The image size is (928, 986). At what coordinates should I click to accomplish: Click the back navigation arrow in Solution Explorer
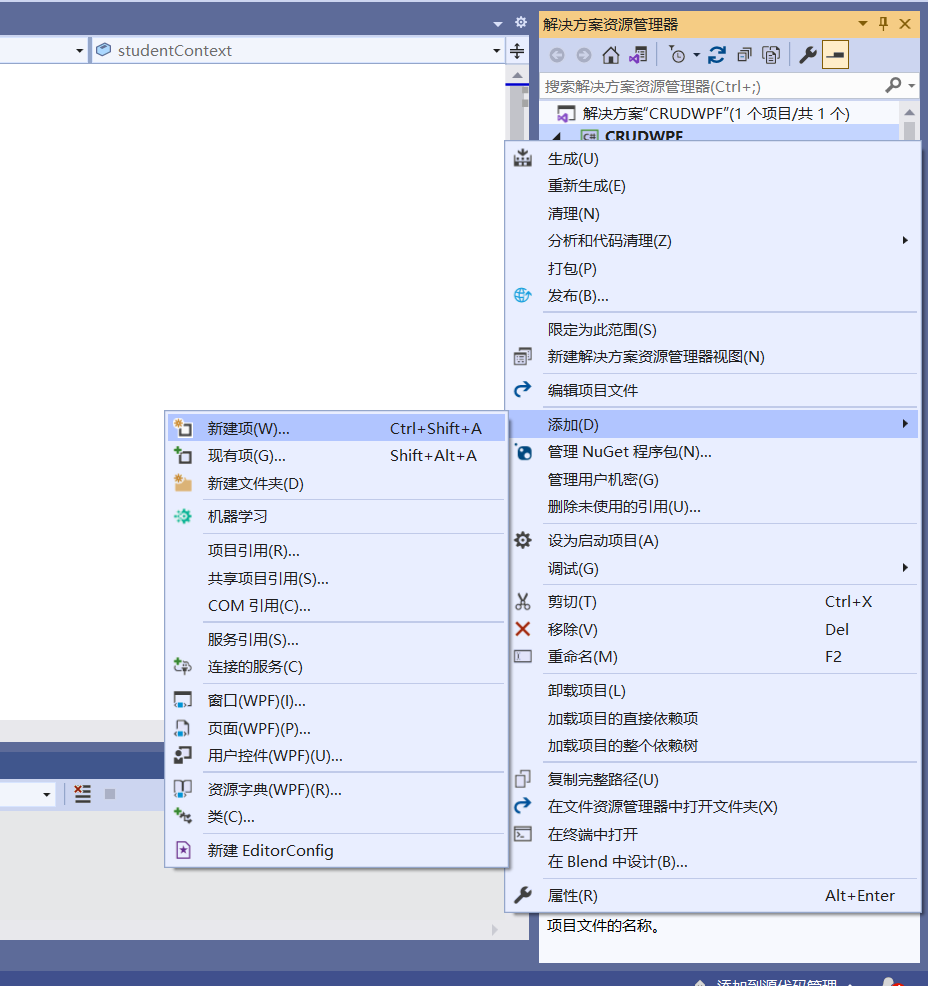(557, 54)
